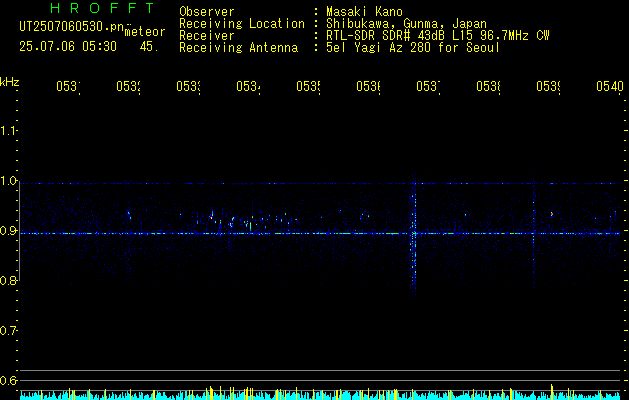Click the observer name Masaki Kano

[x=364, y=12]
